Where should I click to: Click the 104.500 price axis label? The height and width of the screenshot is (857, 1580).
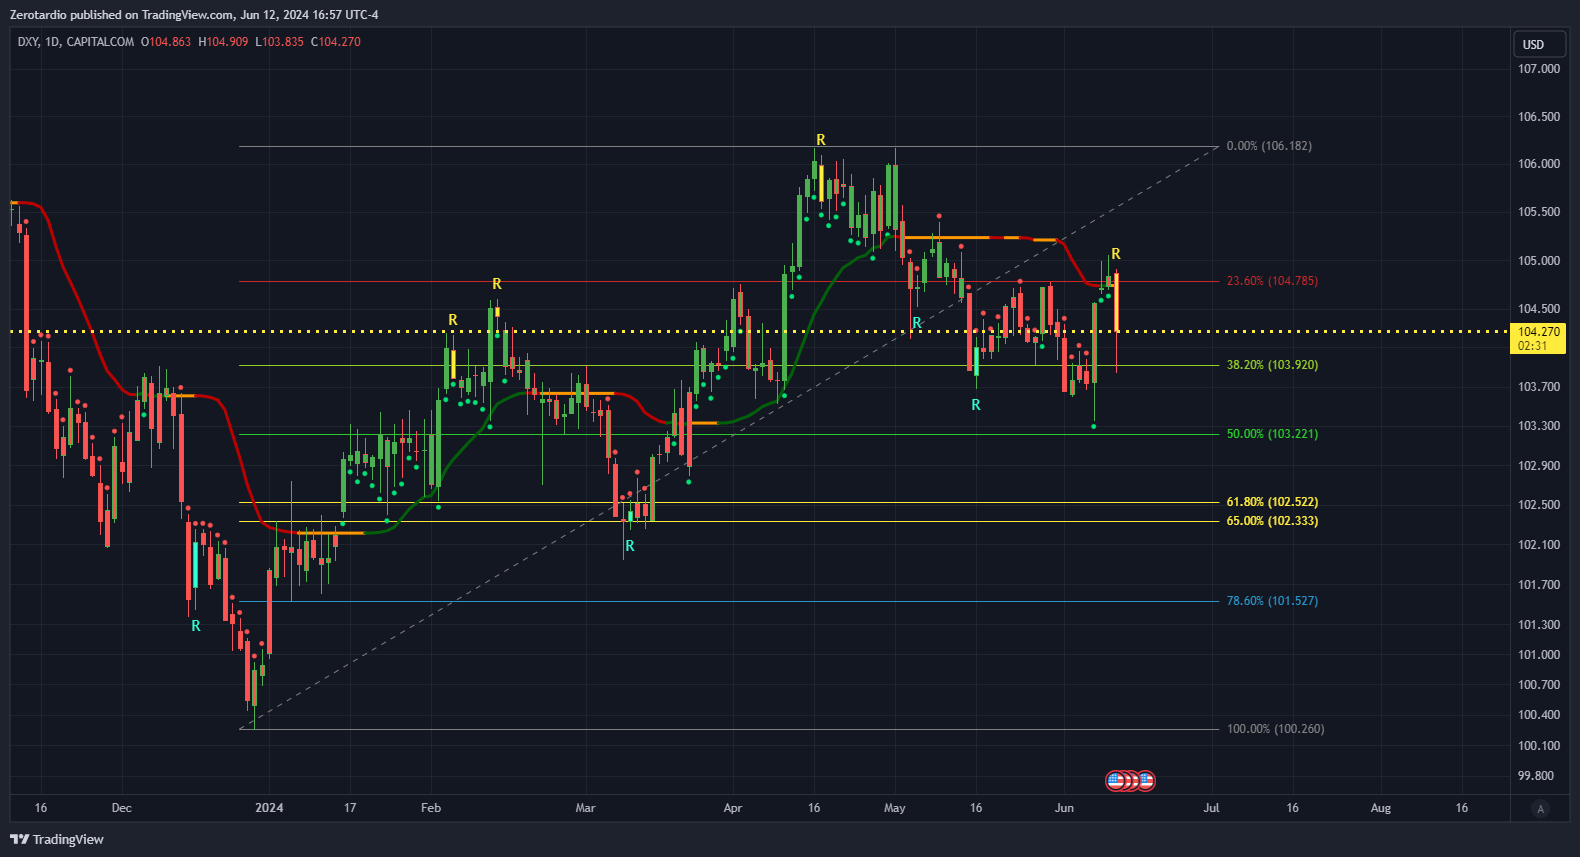pyautogui.click(x=1539, y=309)
